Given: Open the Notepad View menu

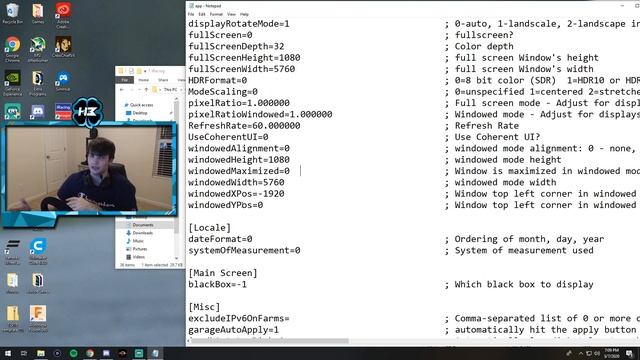Looking at the screenshot, I should (x=231, y=14).
